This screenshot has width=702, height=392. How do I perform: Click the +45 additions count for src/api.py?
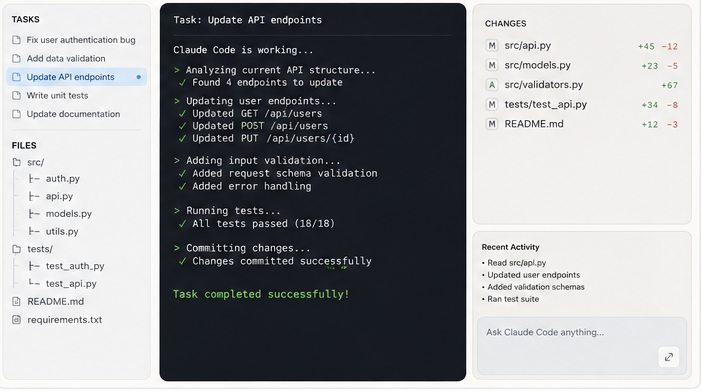(646, 46)
